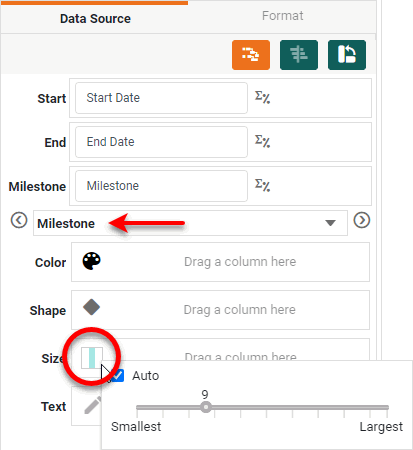Click the Size bar icon
The height and width of the screenshot is (450, 413).
click(x=92, y=358)
